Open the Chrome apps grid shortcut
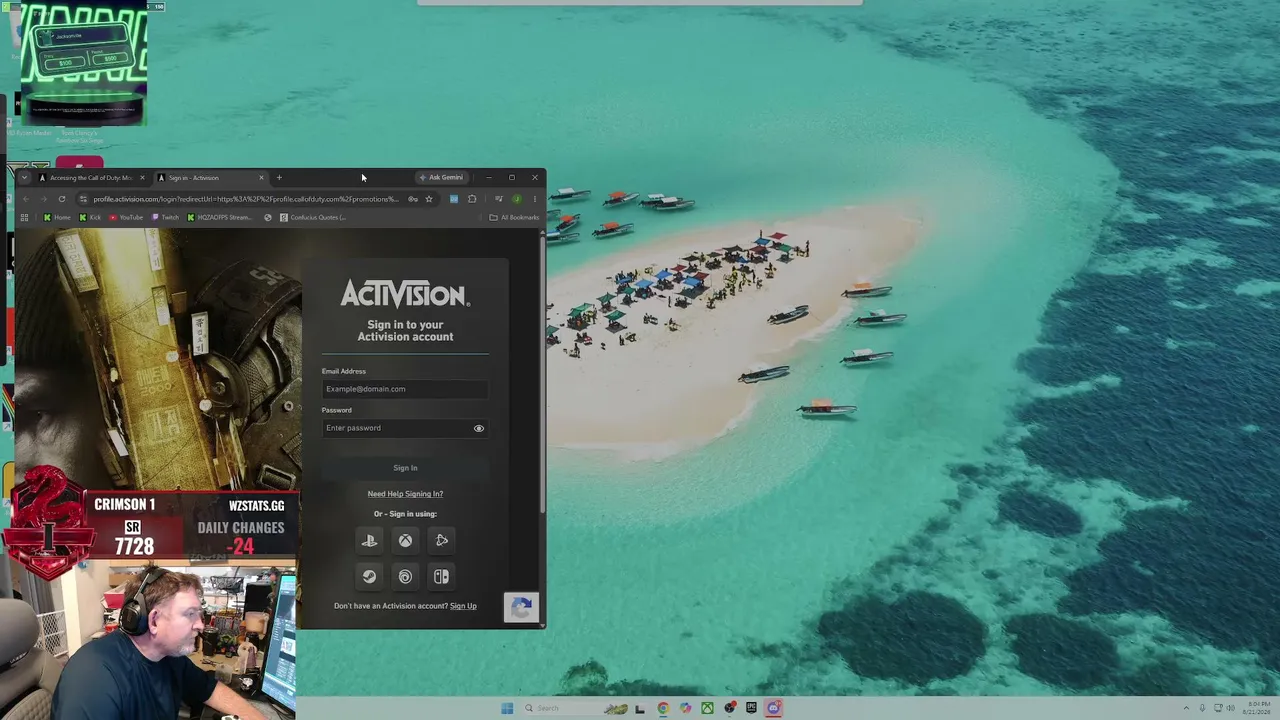1280x720 pixels. [25, 218]
